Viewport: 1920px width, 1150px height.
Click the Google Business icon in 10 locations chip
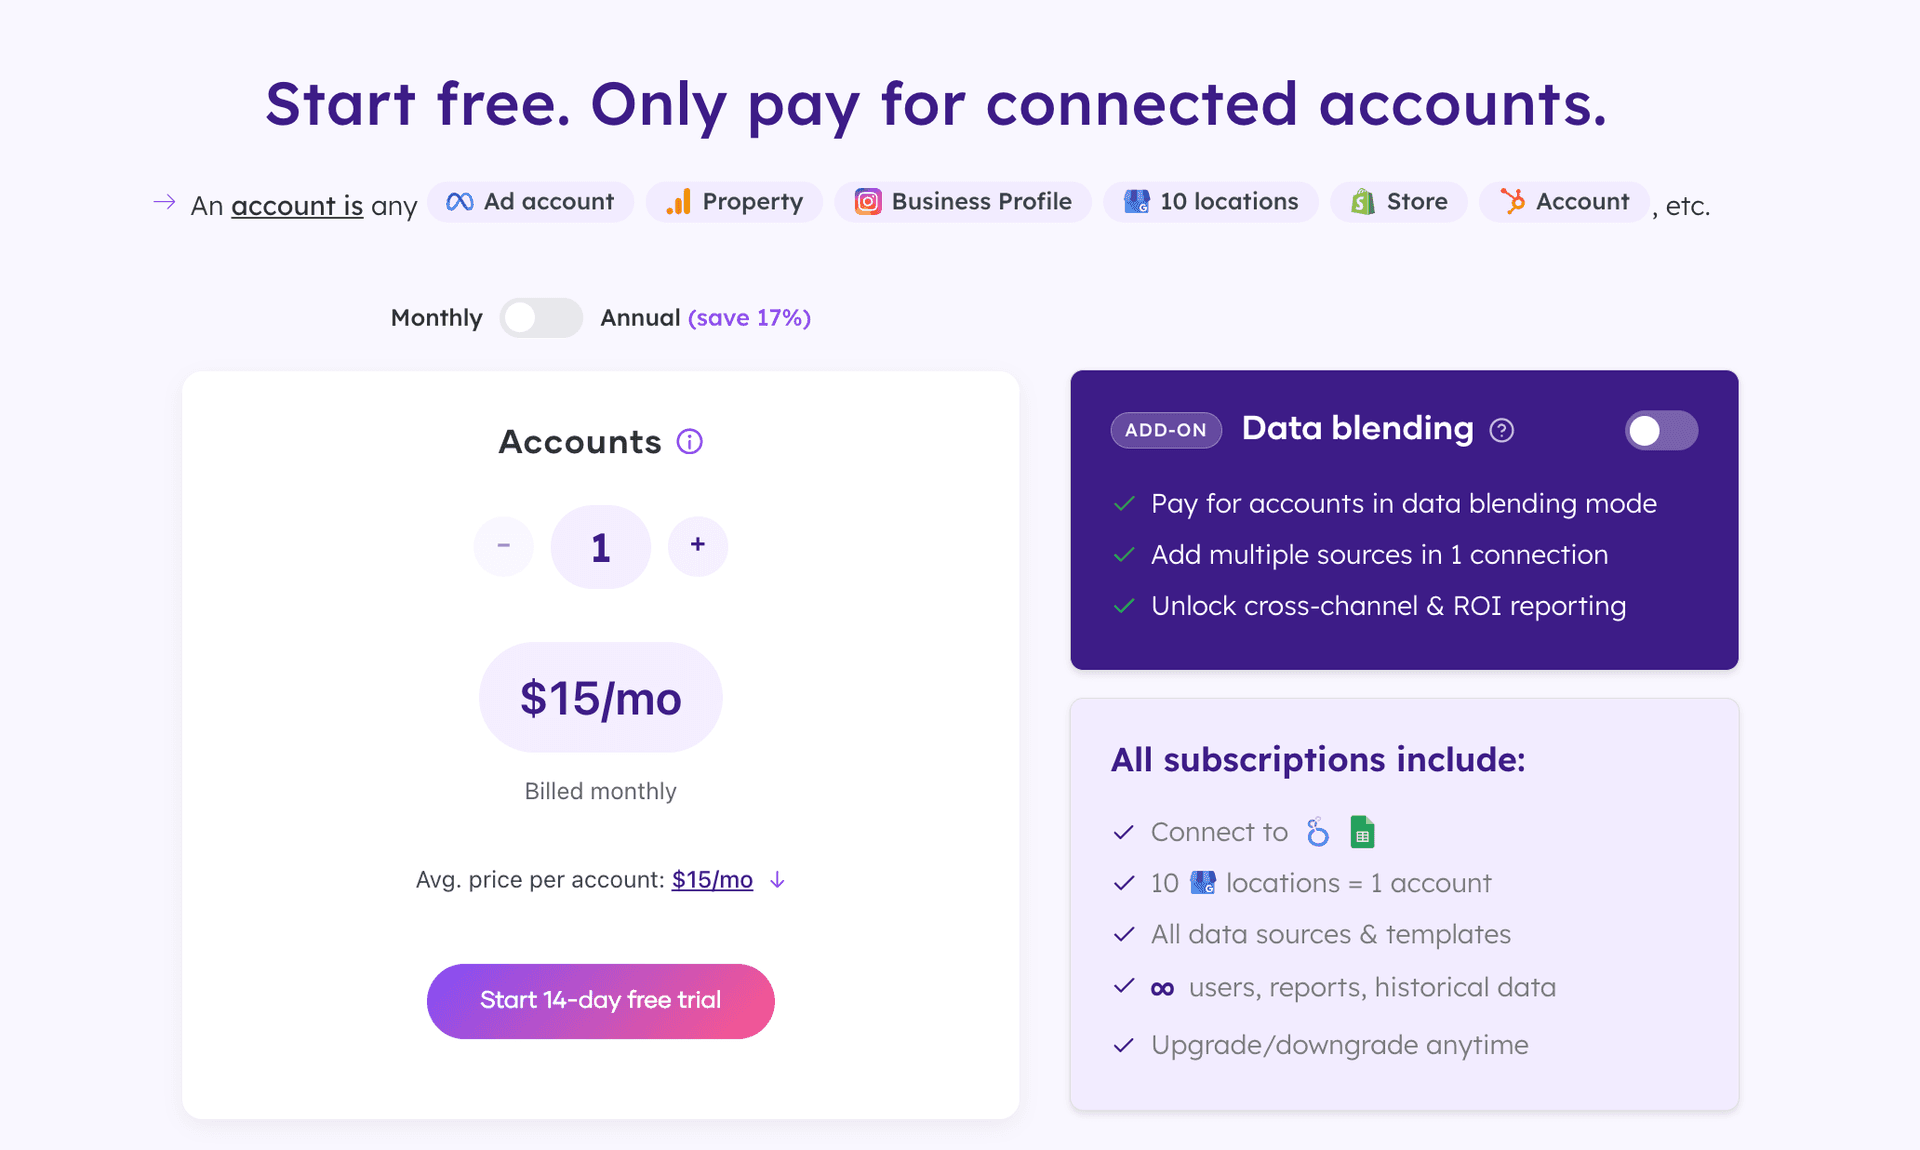coord(1137,202)
